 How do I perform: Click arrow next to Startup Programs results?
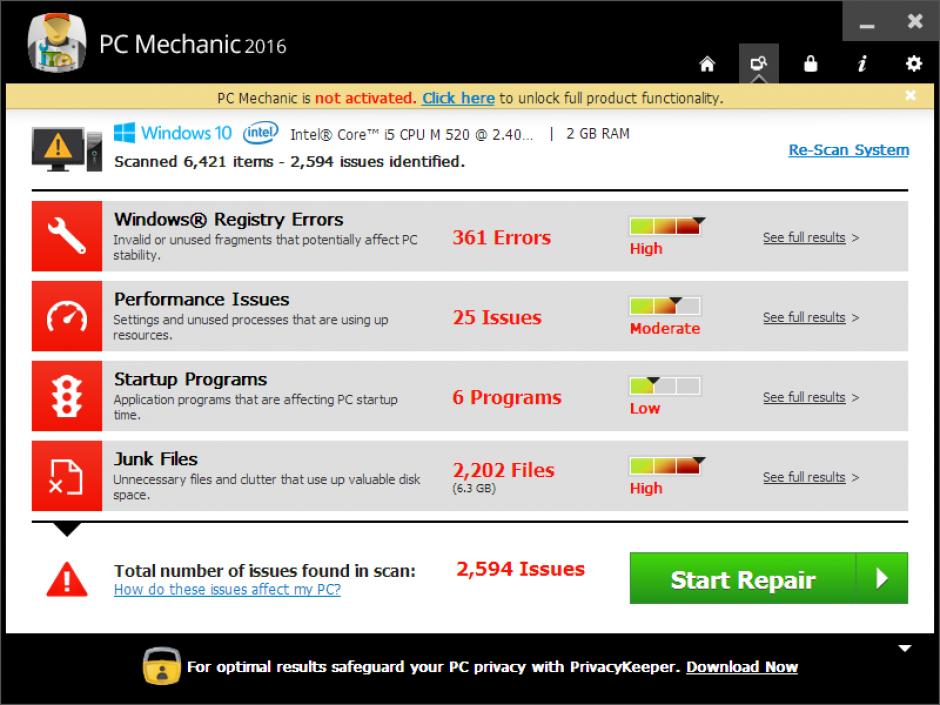click(855, 397)
